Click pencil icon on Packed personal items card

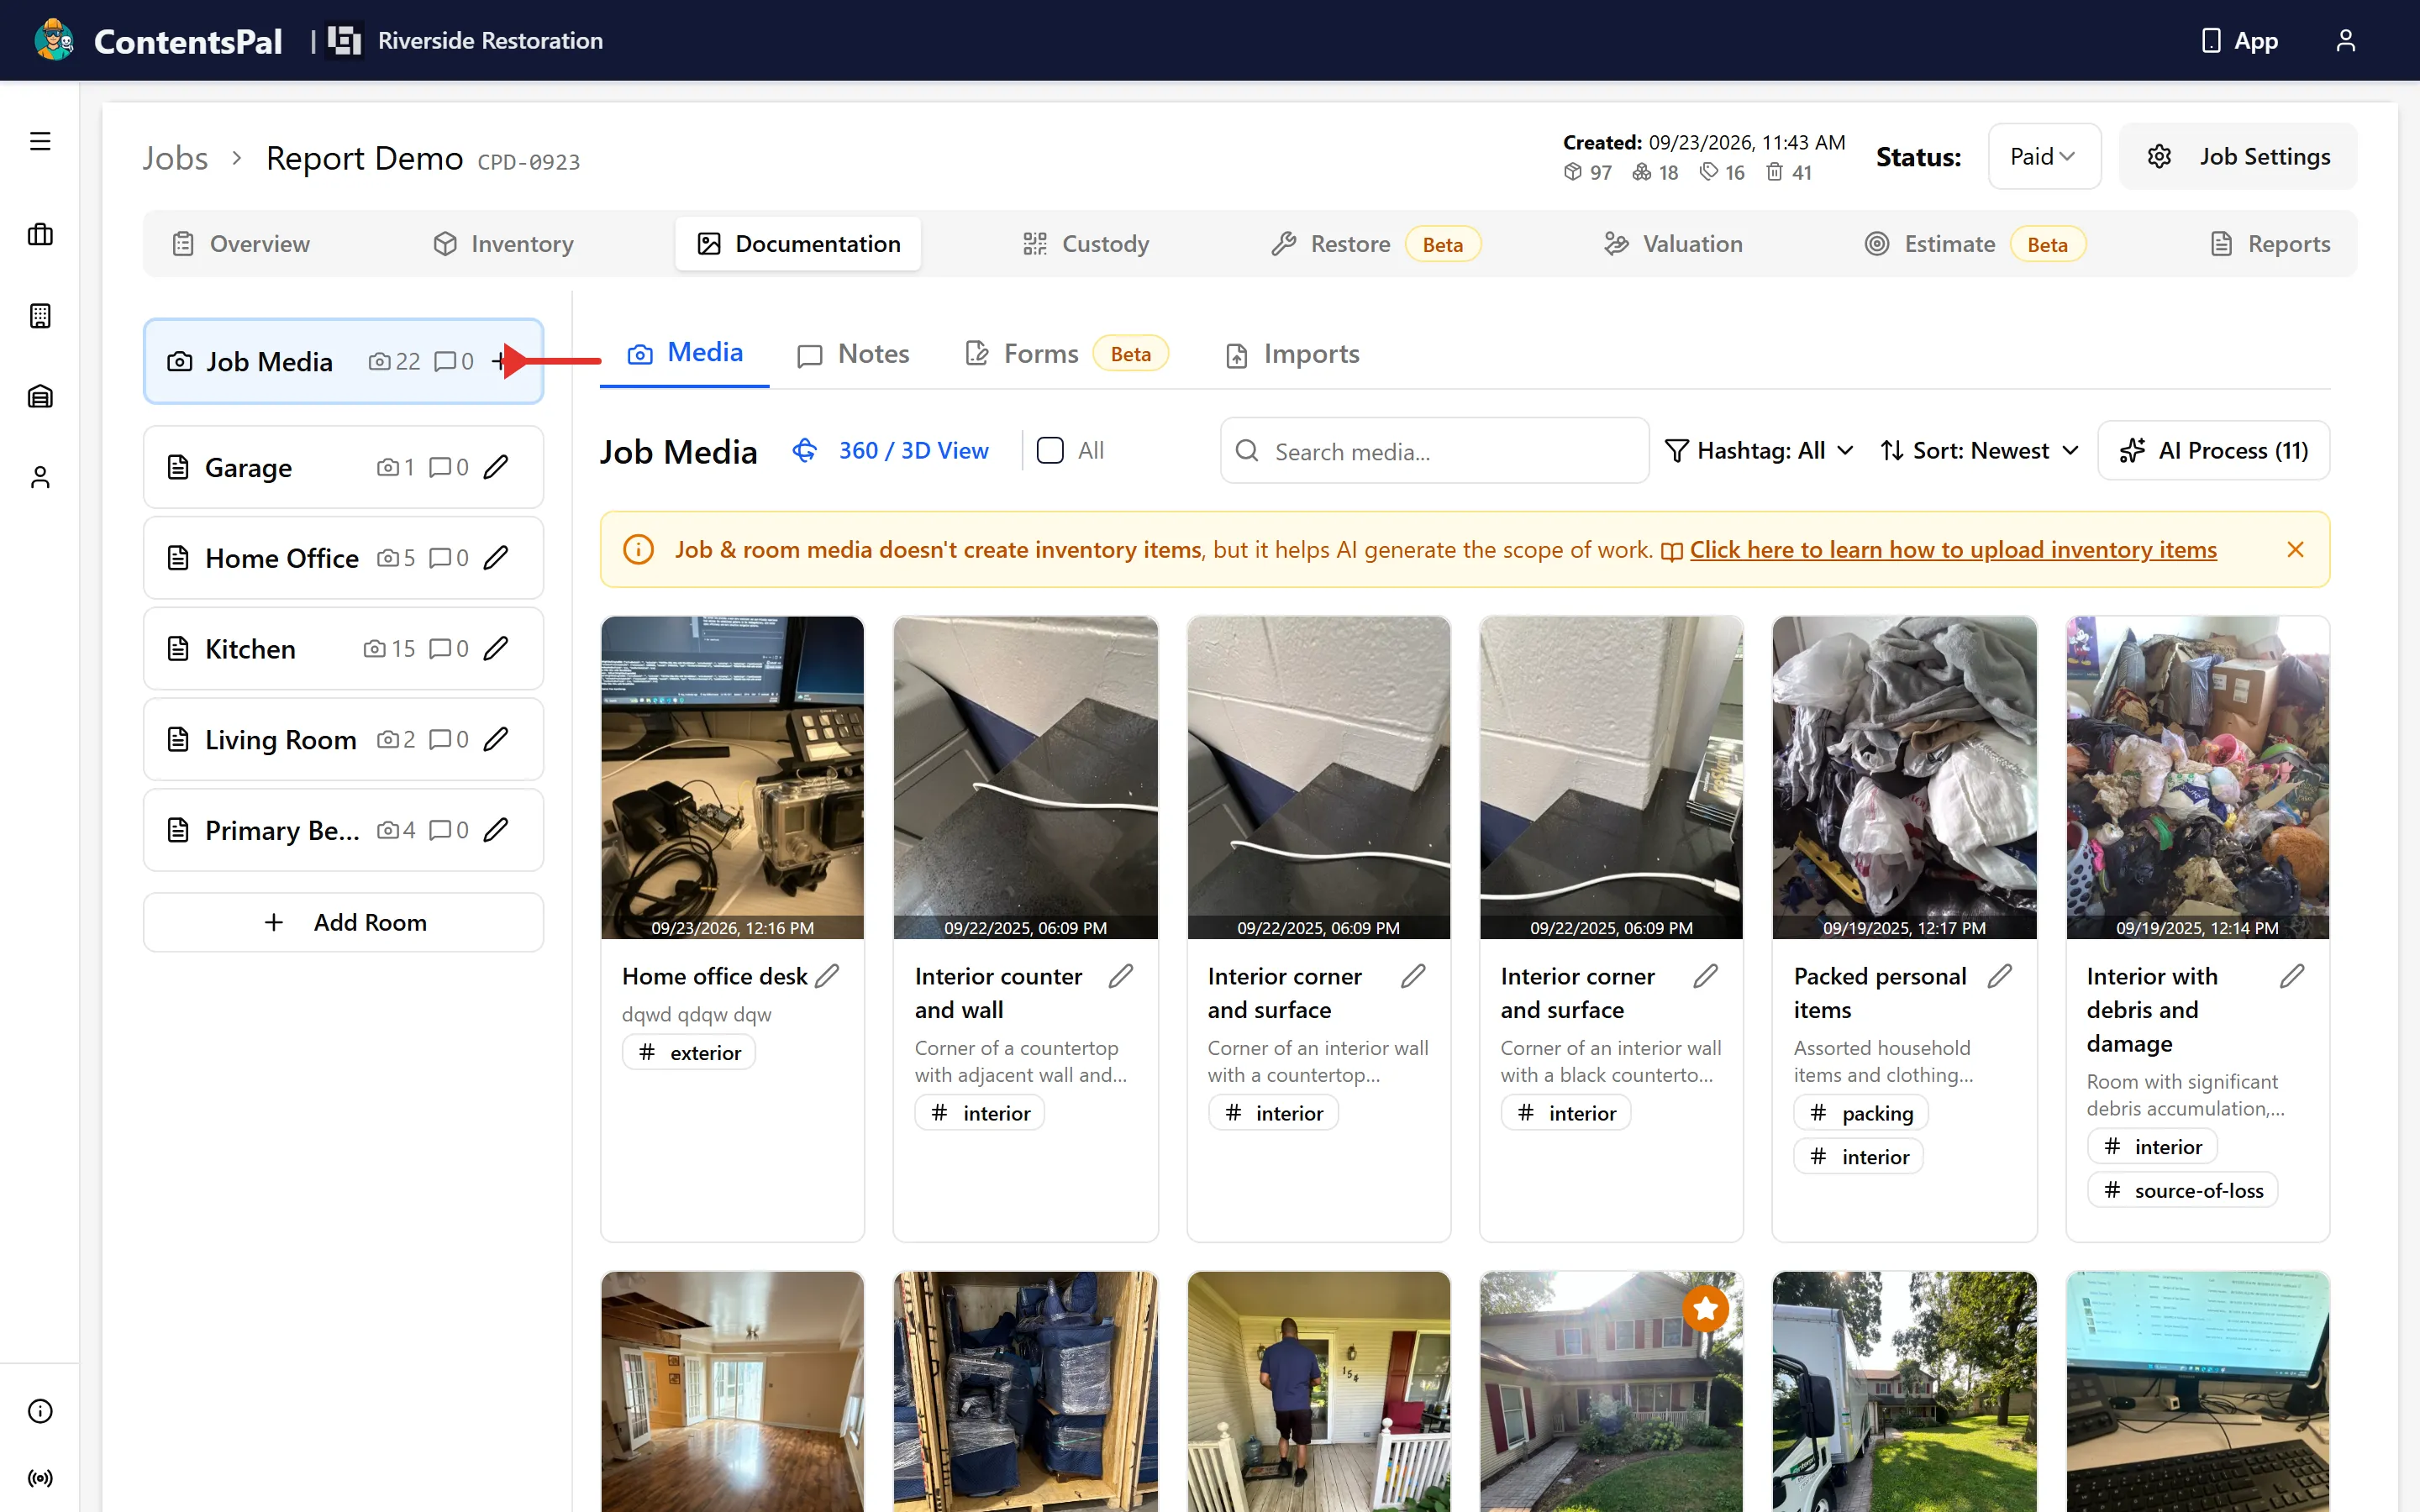1999,976
